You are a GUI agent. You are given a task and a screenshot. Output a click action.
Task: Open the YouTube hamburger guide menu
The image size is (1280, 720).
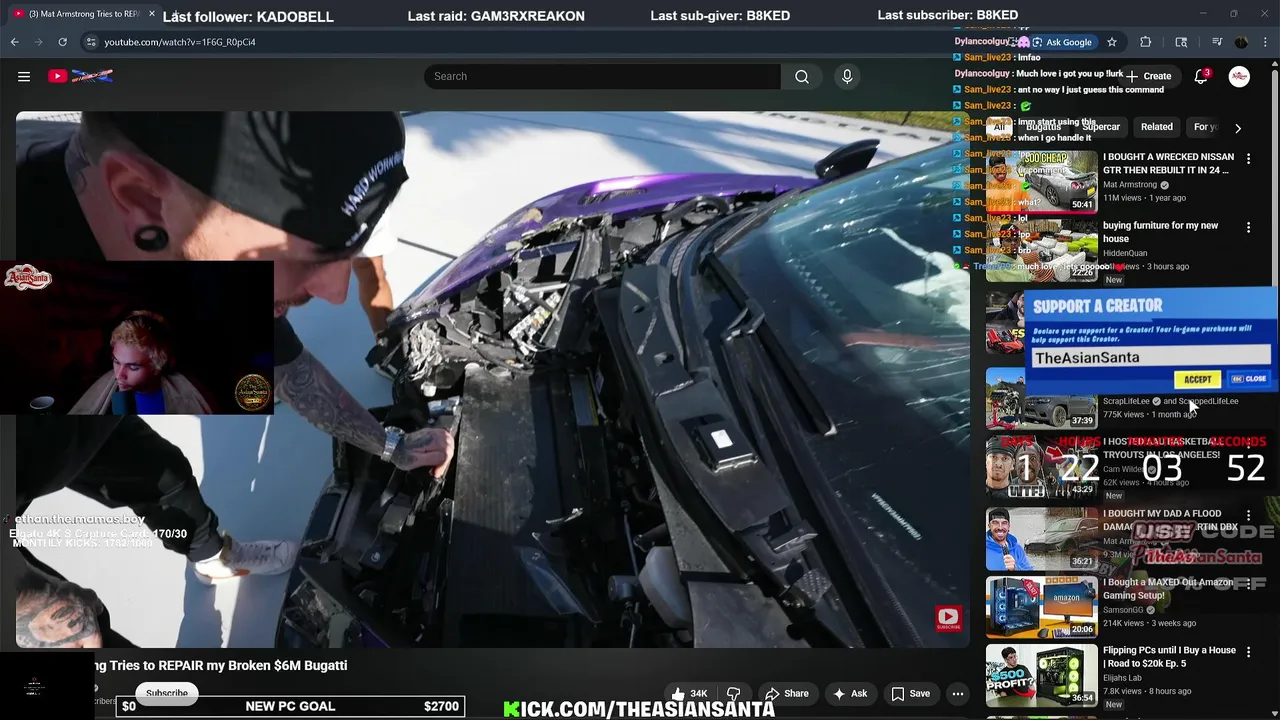pos(24,76)
